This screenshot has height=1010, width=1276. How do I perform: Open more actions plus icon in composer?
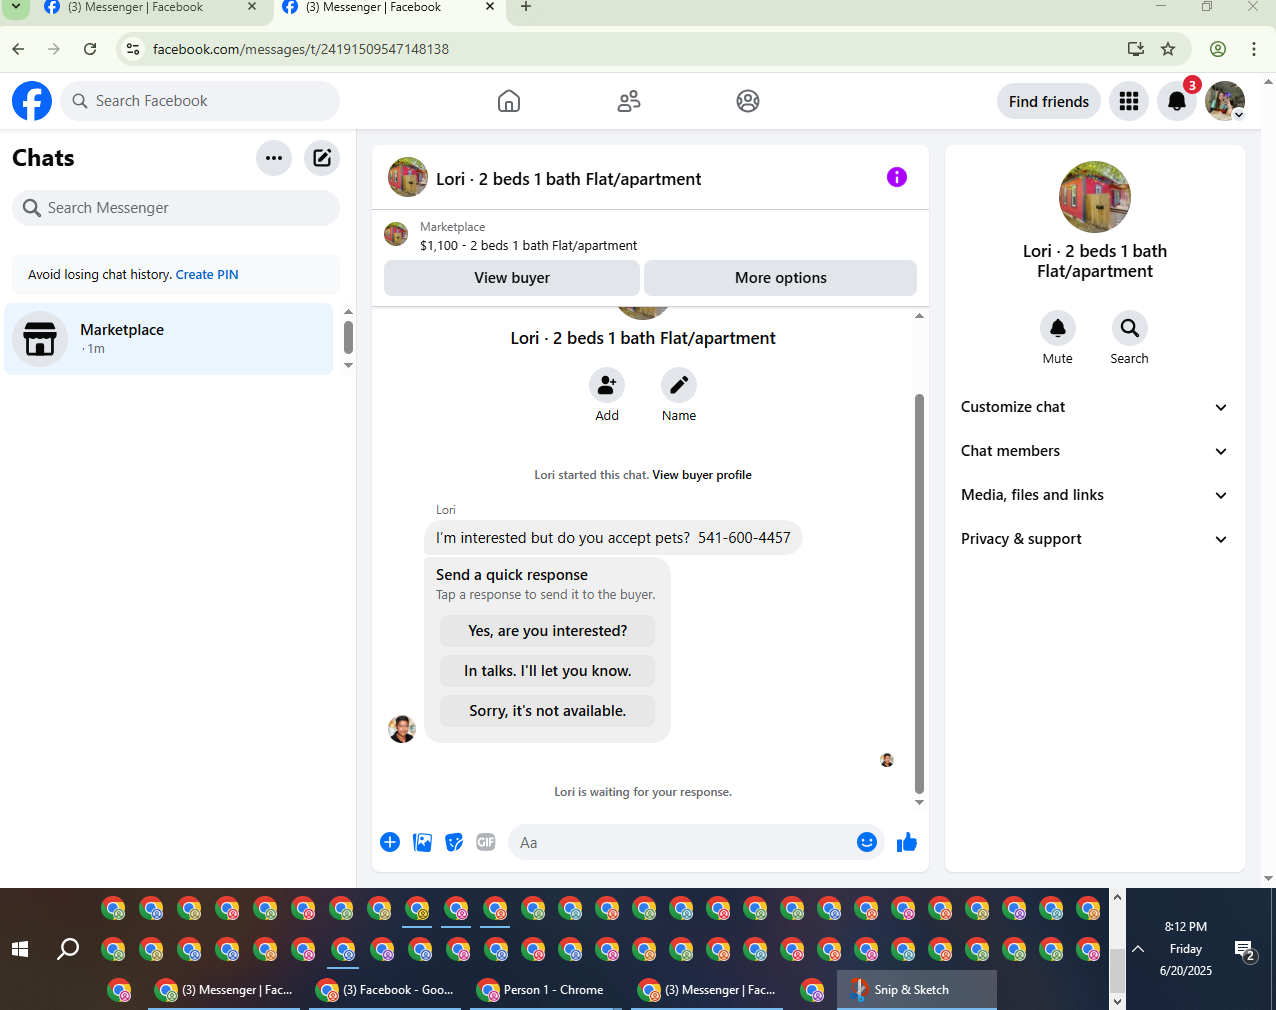coord(390,842)
